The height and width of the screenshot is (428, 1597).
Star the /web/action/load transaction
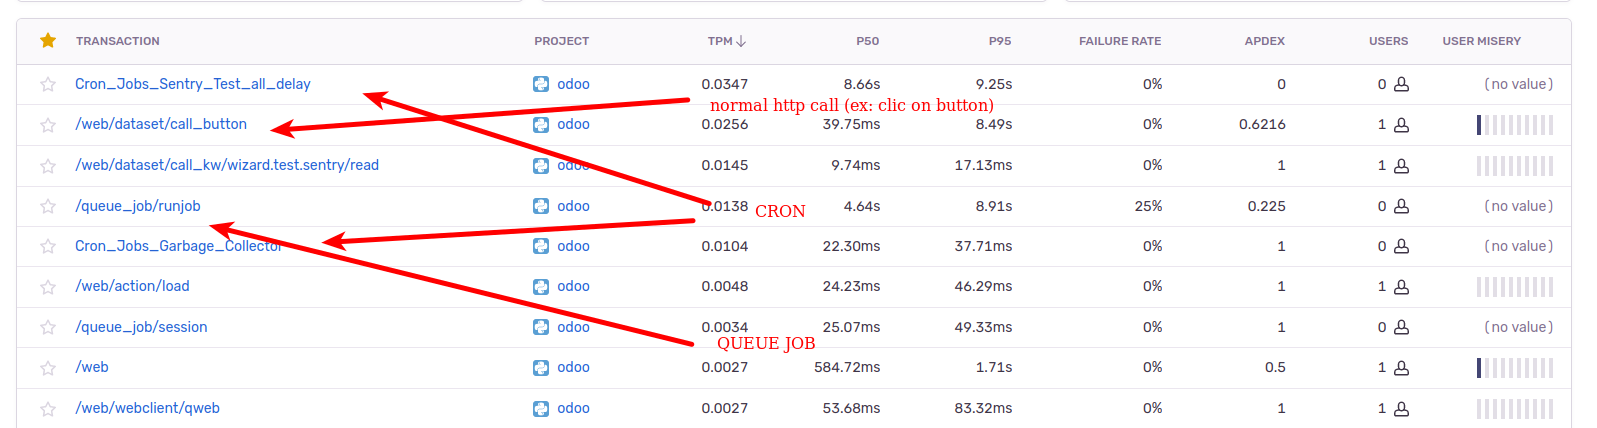pyautogui.click(x=48, y=287)
